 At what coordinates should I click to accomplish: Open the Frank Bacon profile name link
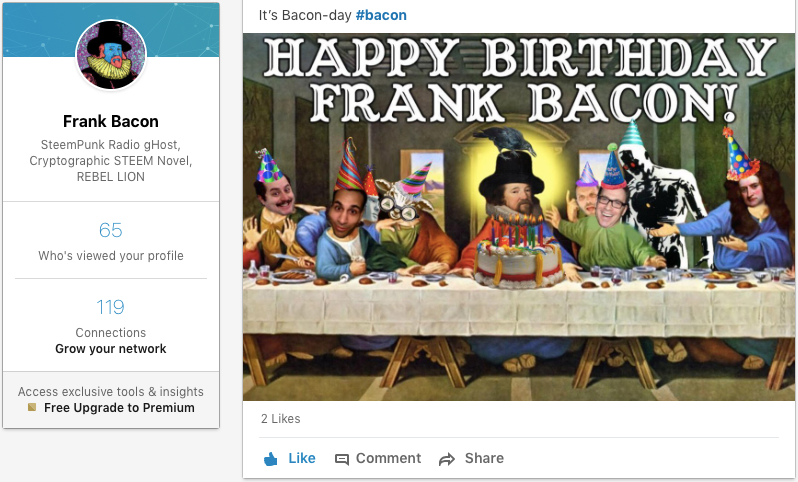111,121
